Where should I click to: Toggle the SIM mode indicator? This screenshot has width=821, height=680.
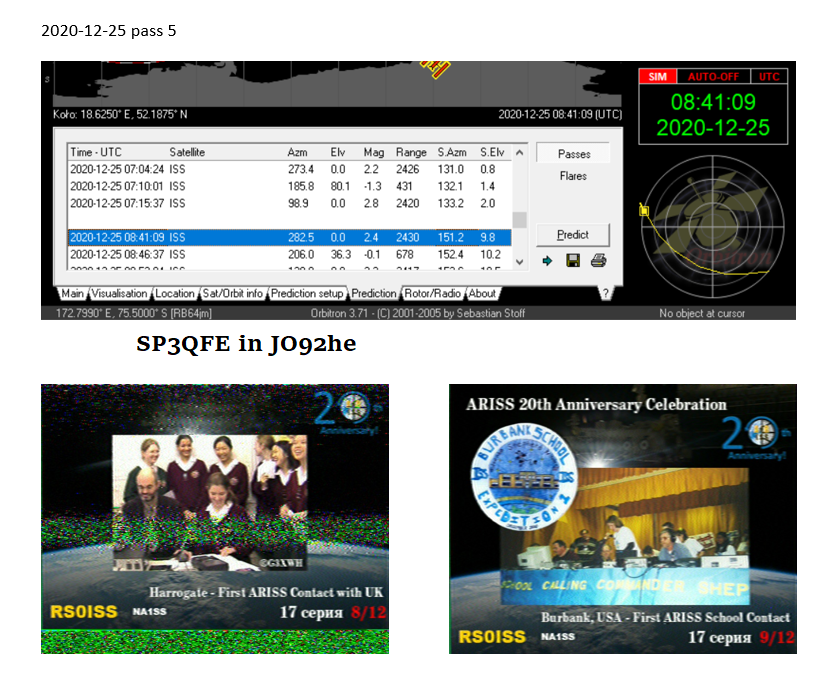(x=658, y=77)
